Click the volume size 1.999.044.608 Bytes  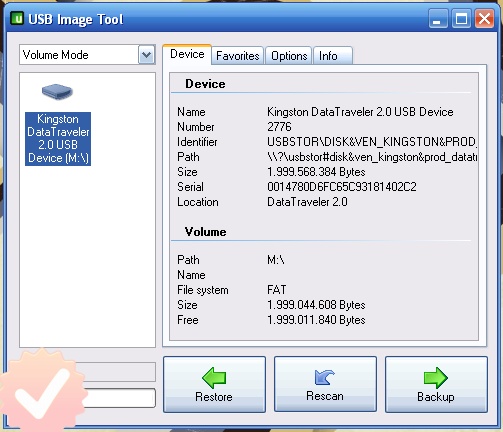[316, 305]
